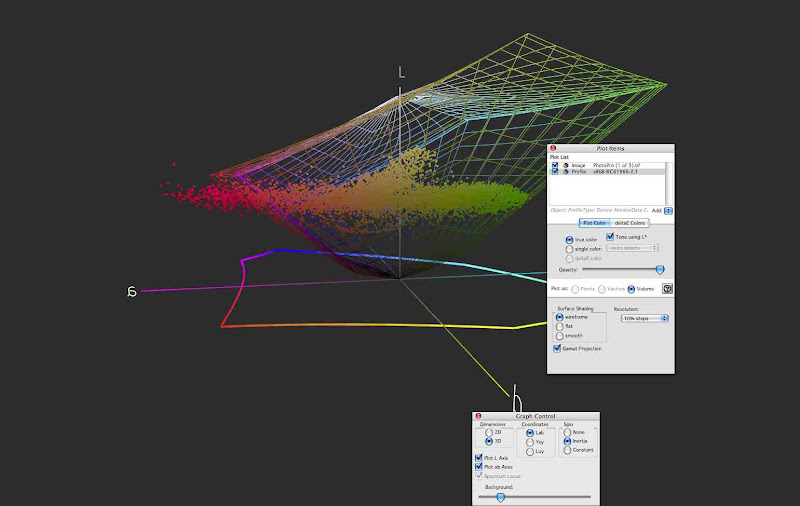The image size is (800, 506).
Task: Select flat surface shading
Action: tap(560, 326)
